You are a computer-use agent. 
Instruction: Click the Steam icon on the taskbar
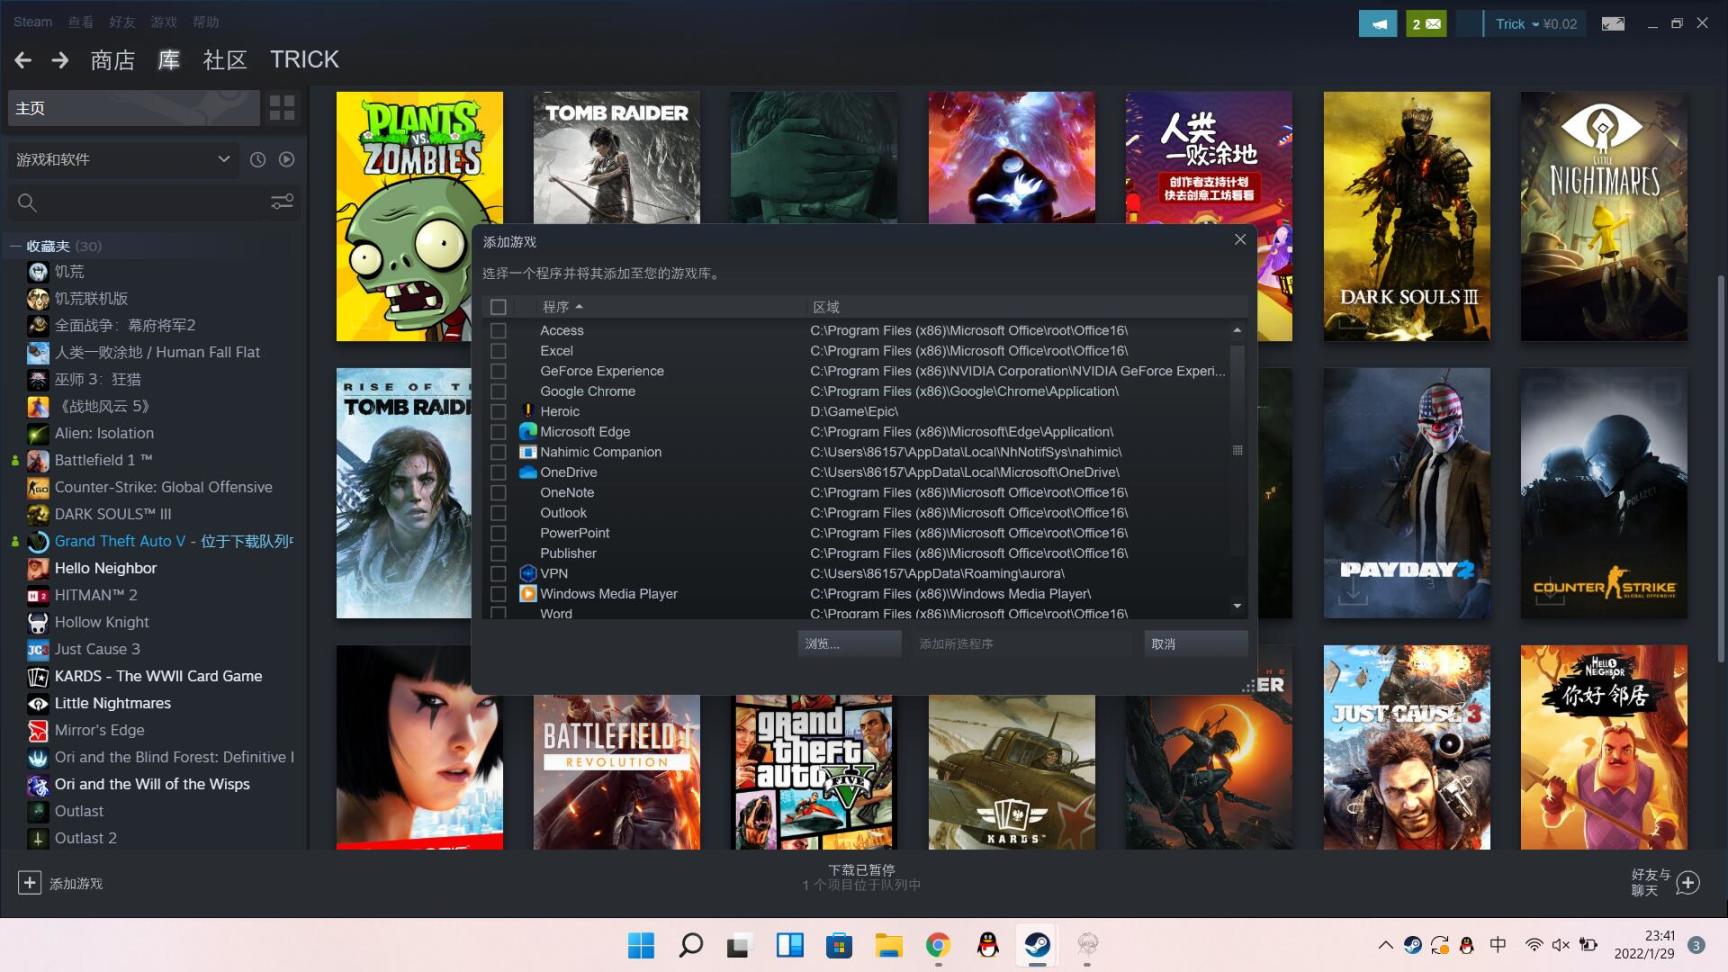click(1037, 945)
